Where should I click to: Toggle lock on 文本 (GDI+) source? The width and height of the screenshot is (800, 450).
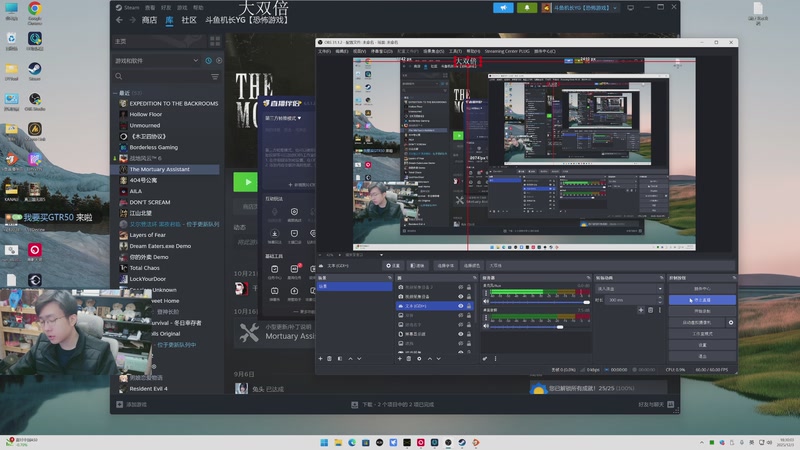(471, 305)
